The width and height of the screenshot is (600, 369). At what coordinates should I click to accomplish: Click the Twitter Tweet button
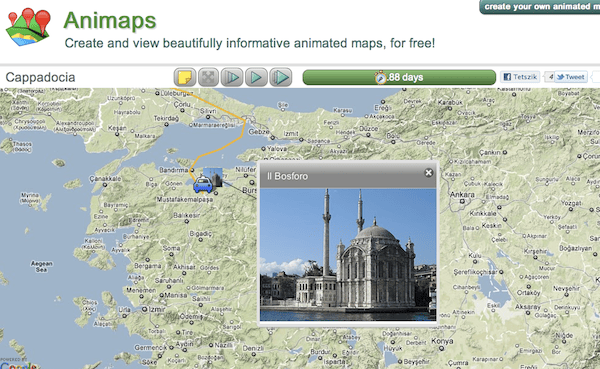coord(570,77)
